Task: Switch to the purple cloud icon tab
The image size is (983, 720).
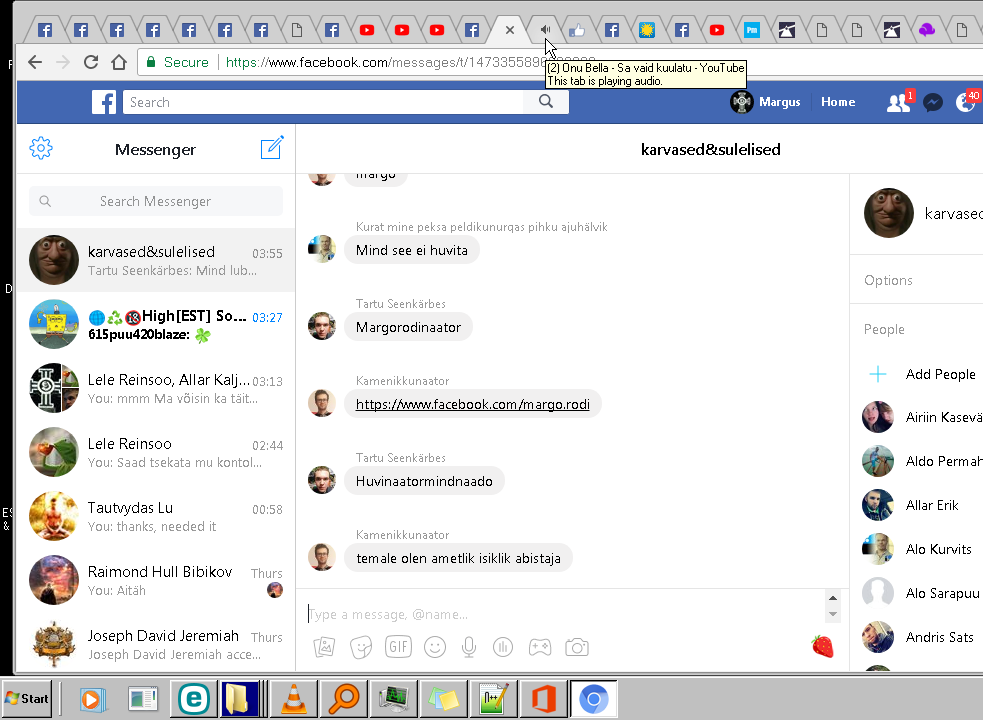Action: coord(927,29)
